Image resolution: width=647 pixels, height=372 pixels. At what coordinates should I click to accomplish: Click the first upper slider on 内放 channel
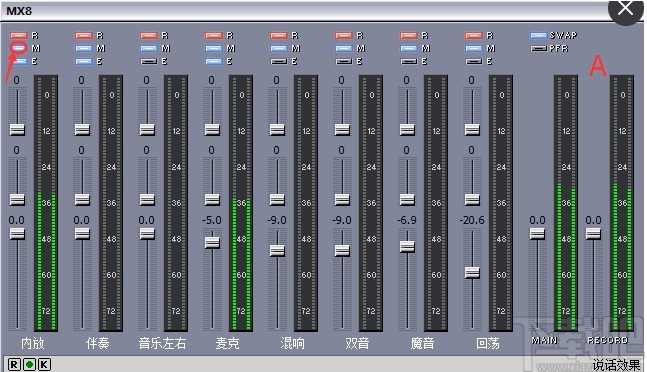point(17,129)
